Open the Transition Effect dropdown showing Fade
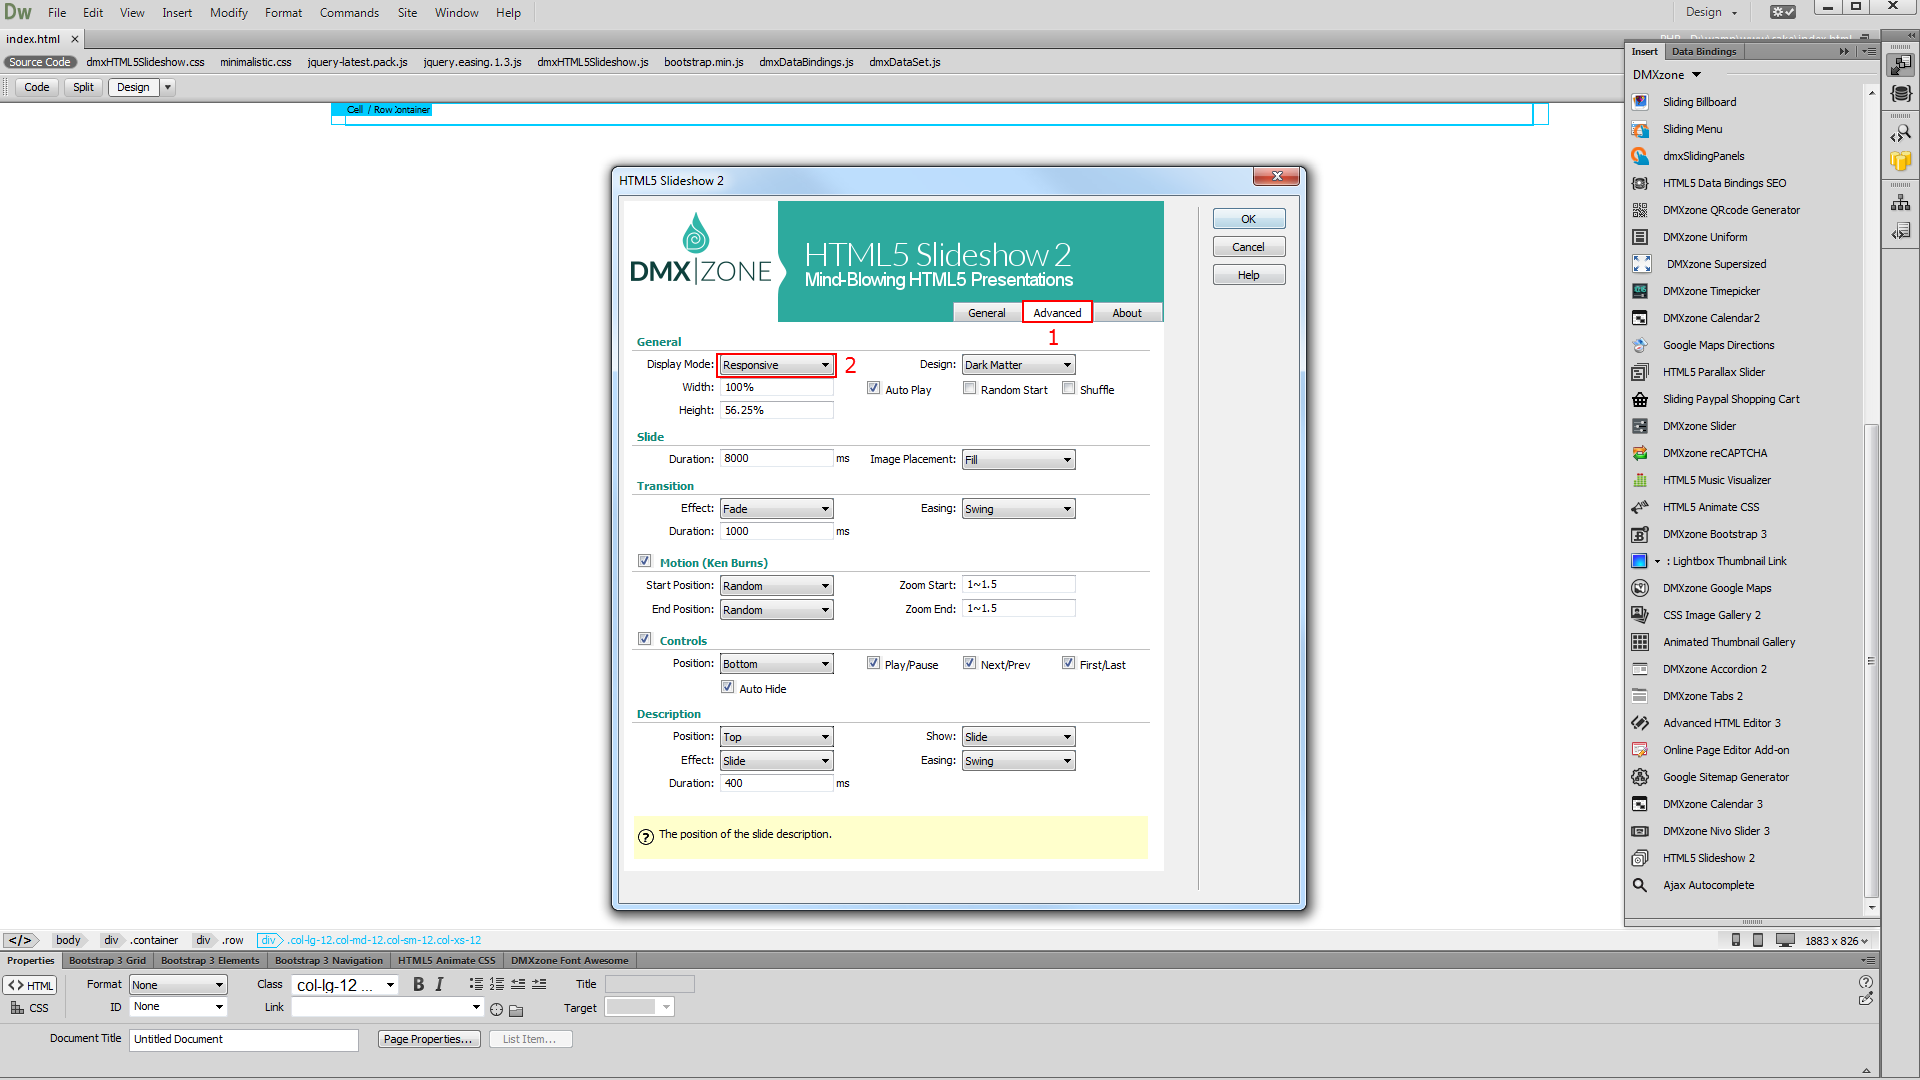The image size is (1920, 1080). (x=776, y=509)
